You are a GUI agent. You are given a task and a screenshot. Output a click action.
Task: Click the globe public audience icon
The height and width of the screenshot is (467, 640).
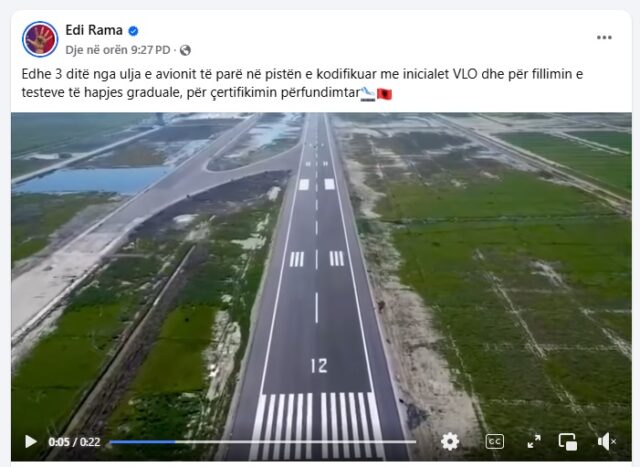(185, 50)
